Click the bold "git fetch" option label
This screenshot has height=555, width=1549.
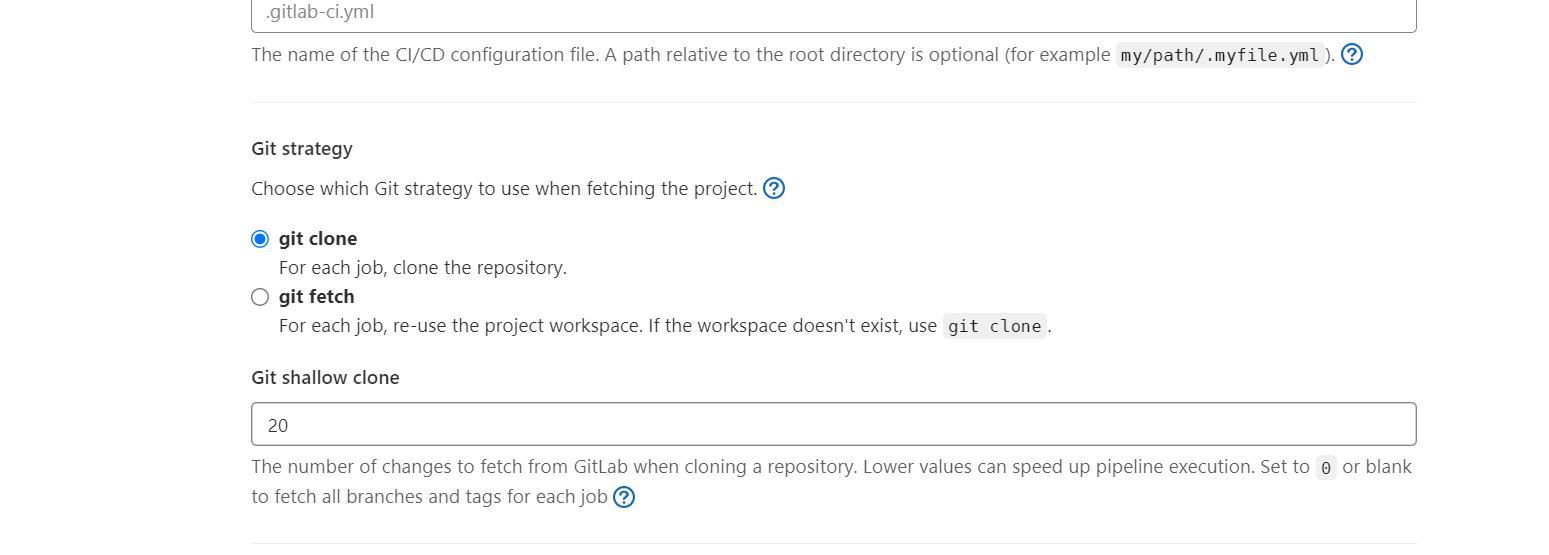(317, 297)
